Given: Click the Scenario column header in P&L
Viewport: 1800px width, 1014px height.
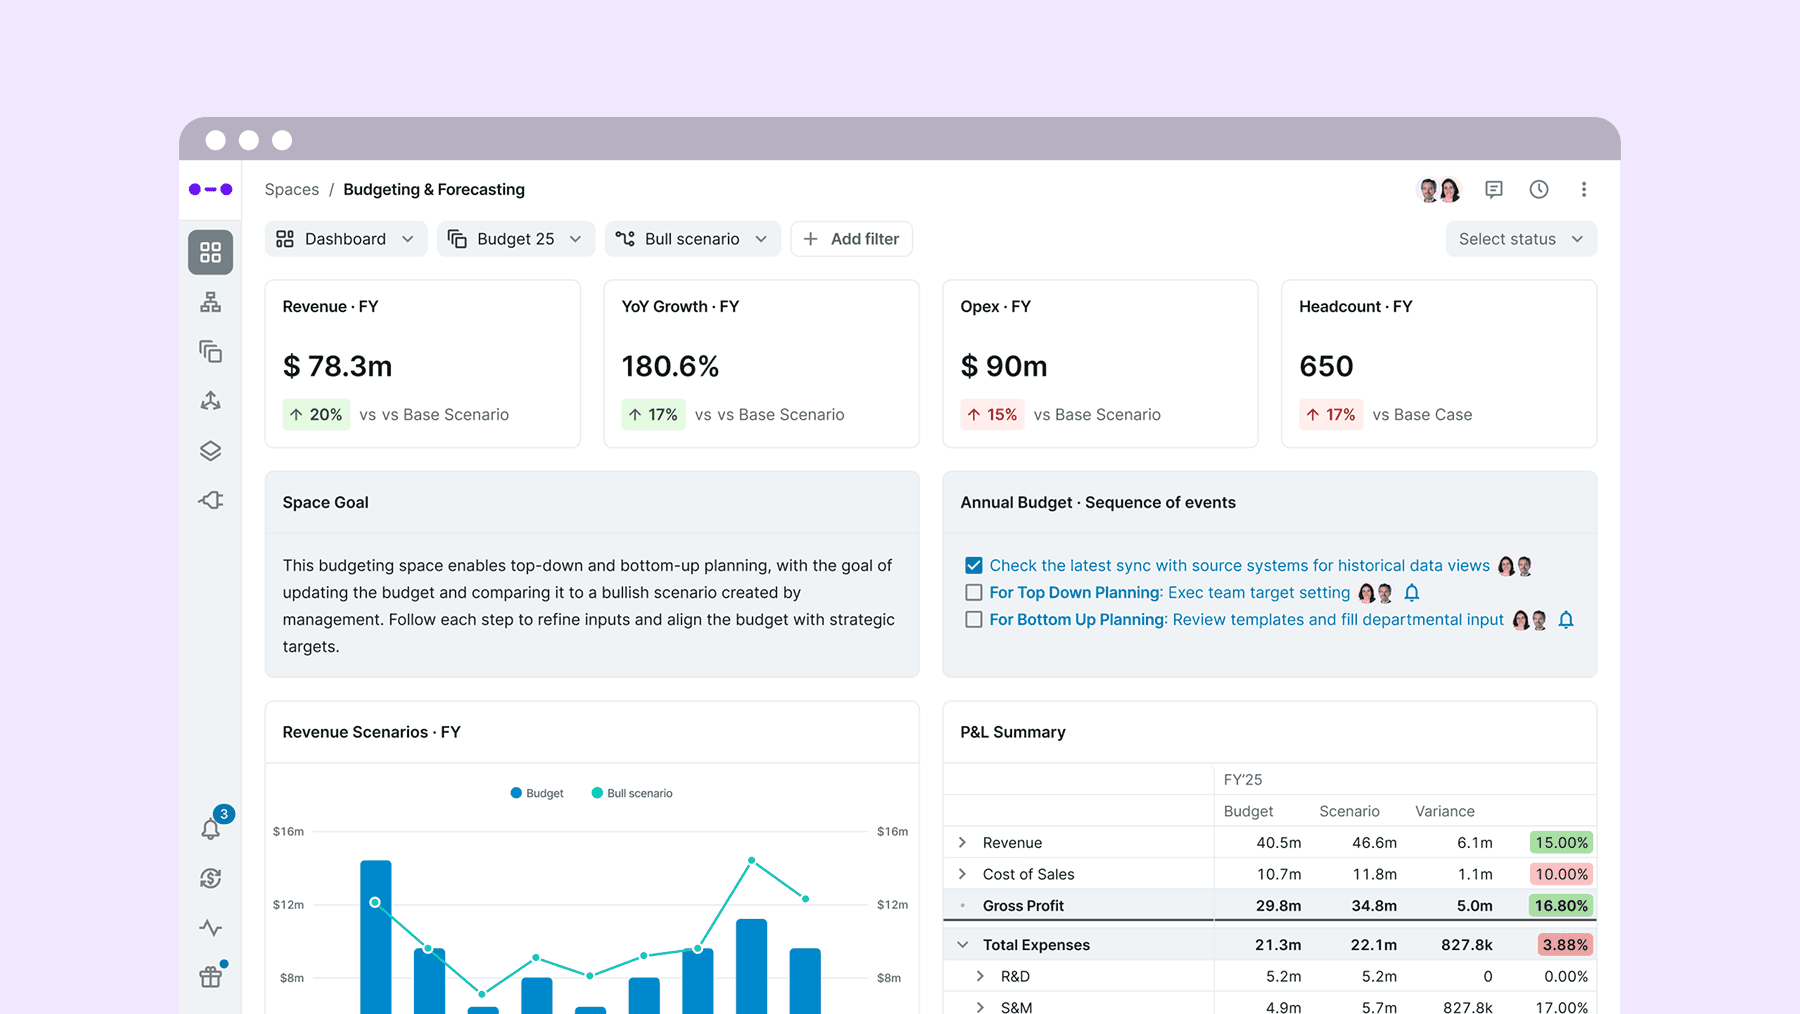Looking at the screenshot, I should [1349, 811].
